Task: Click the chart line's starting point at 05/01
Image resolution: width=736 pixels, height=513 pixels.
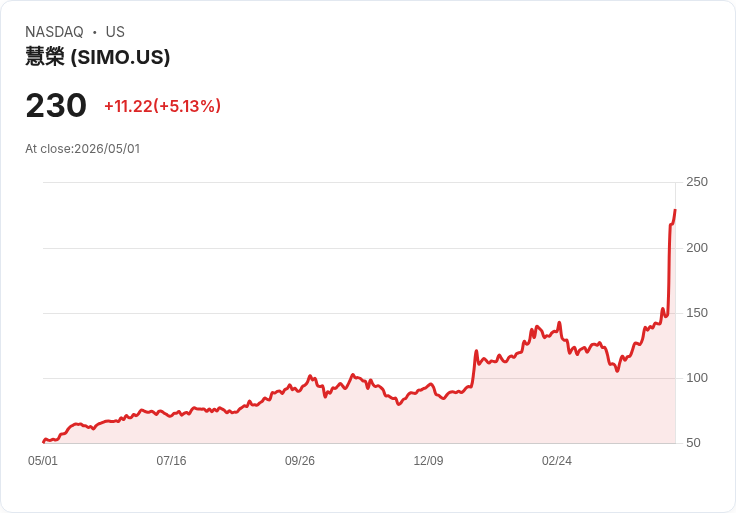Action: click(43, 442)
